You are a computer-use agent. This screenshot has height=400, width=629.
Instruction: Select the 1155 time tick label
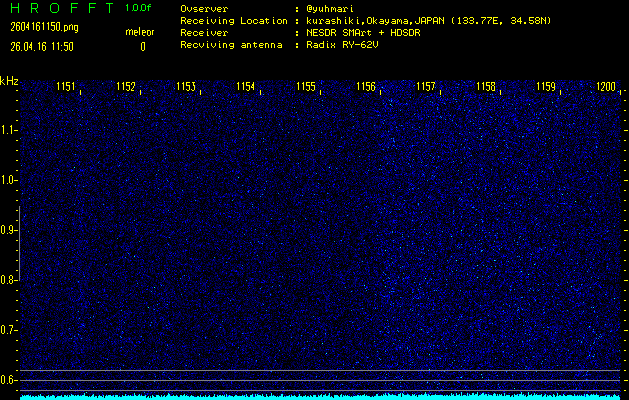305,87
